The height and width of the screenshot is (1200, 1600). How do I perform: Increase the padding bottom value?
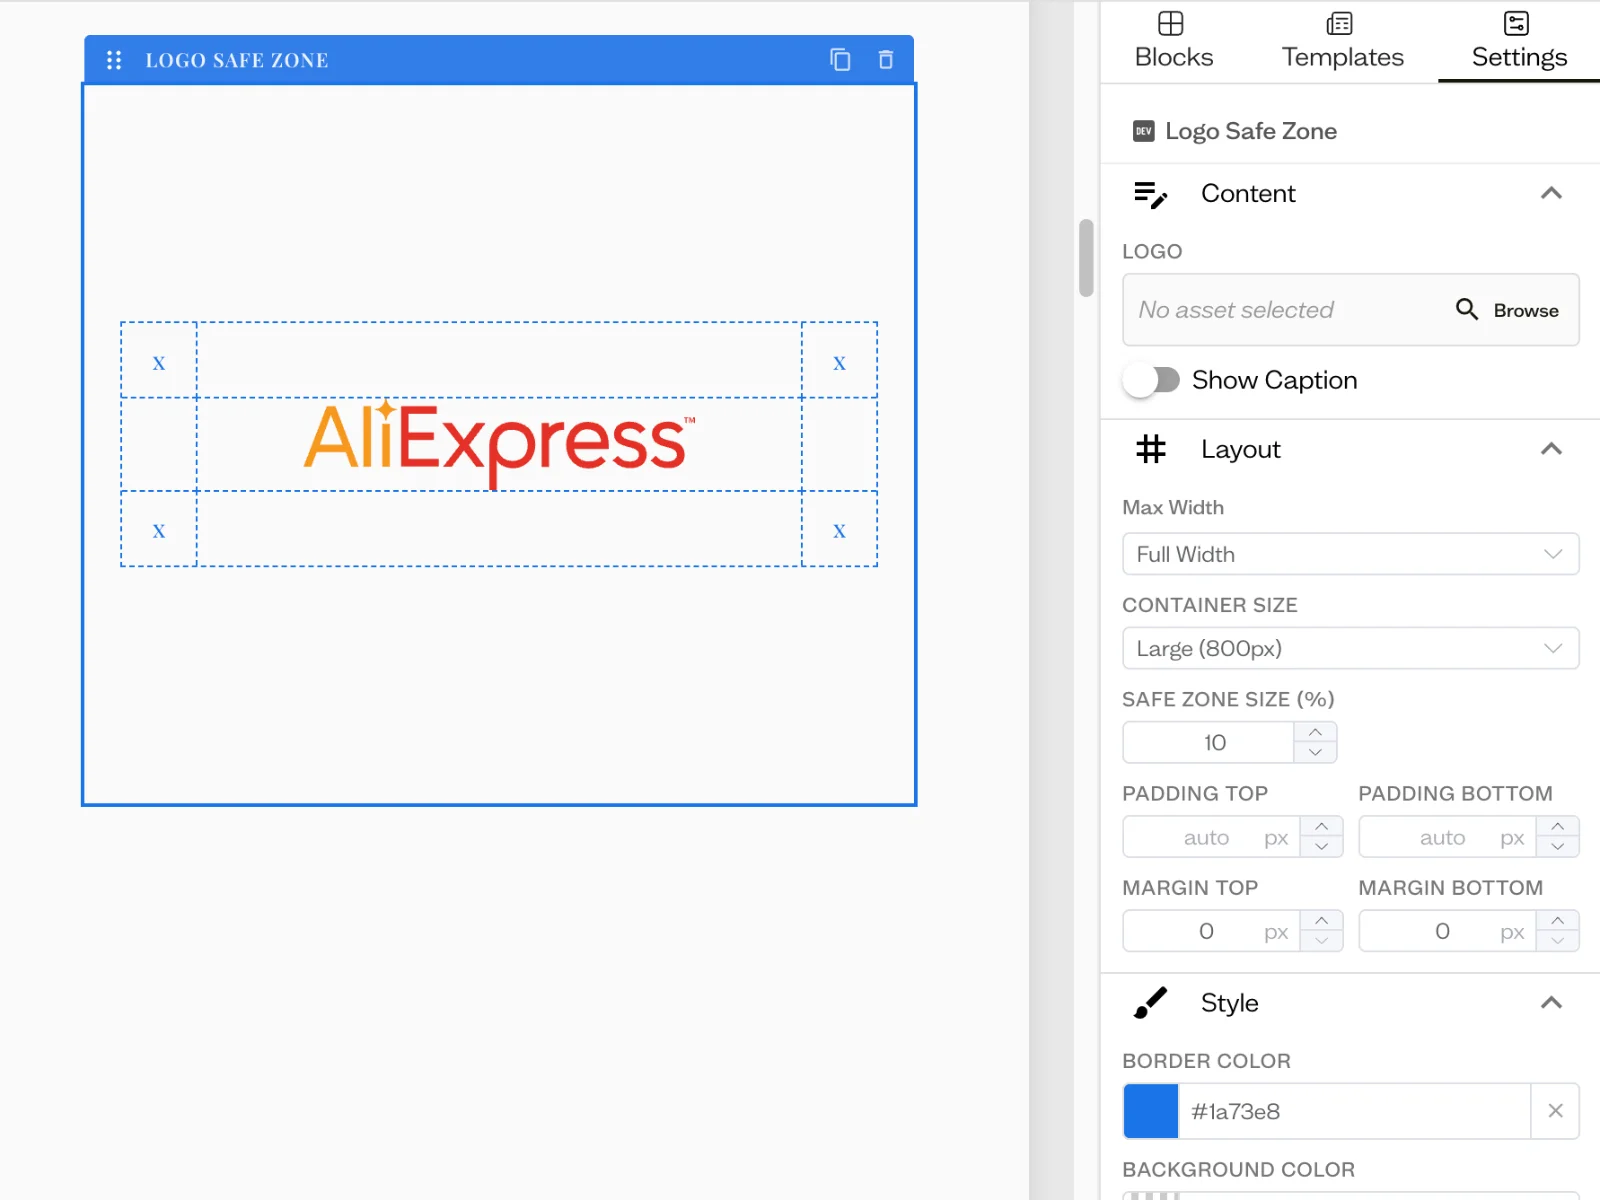(x=1558, y=826)
